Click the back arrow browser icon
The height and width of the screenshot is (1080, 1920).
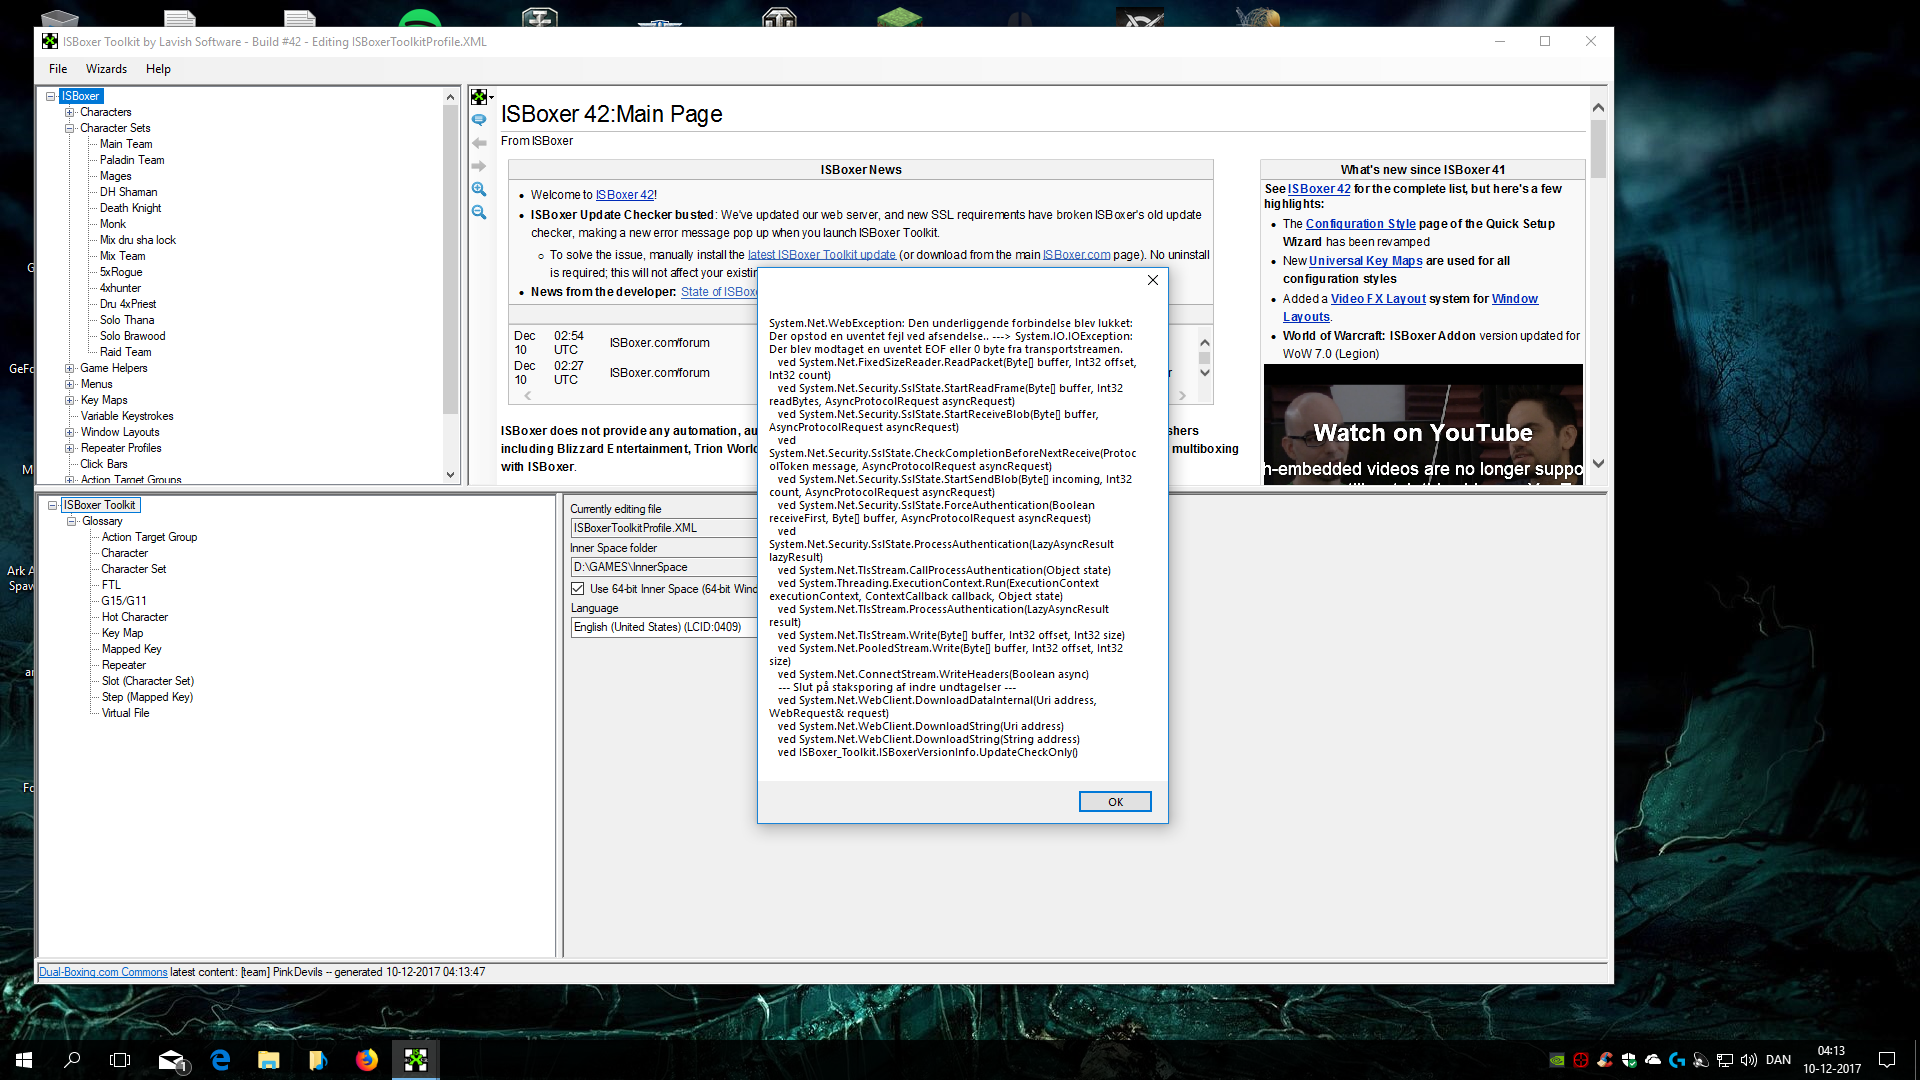[x=479, y=143]
